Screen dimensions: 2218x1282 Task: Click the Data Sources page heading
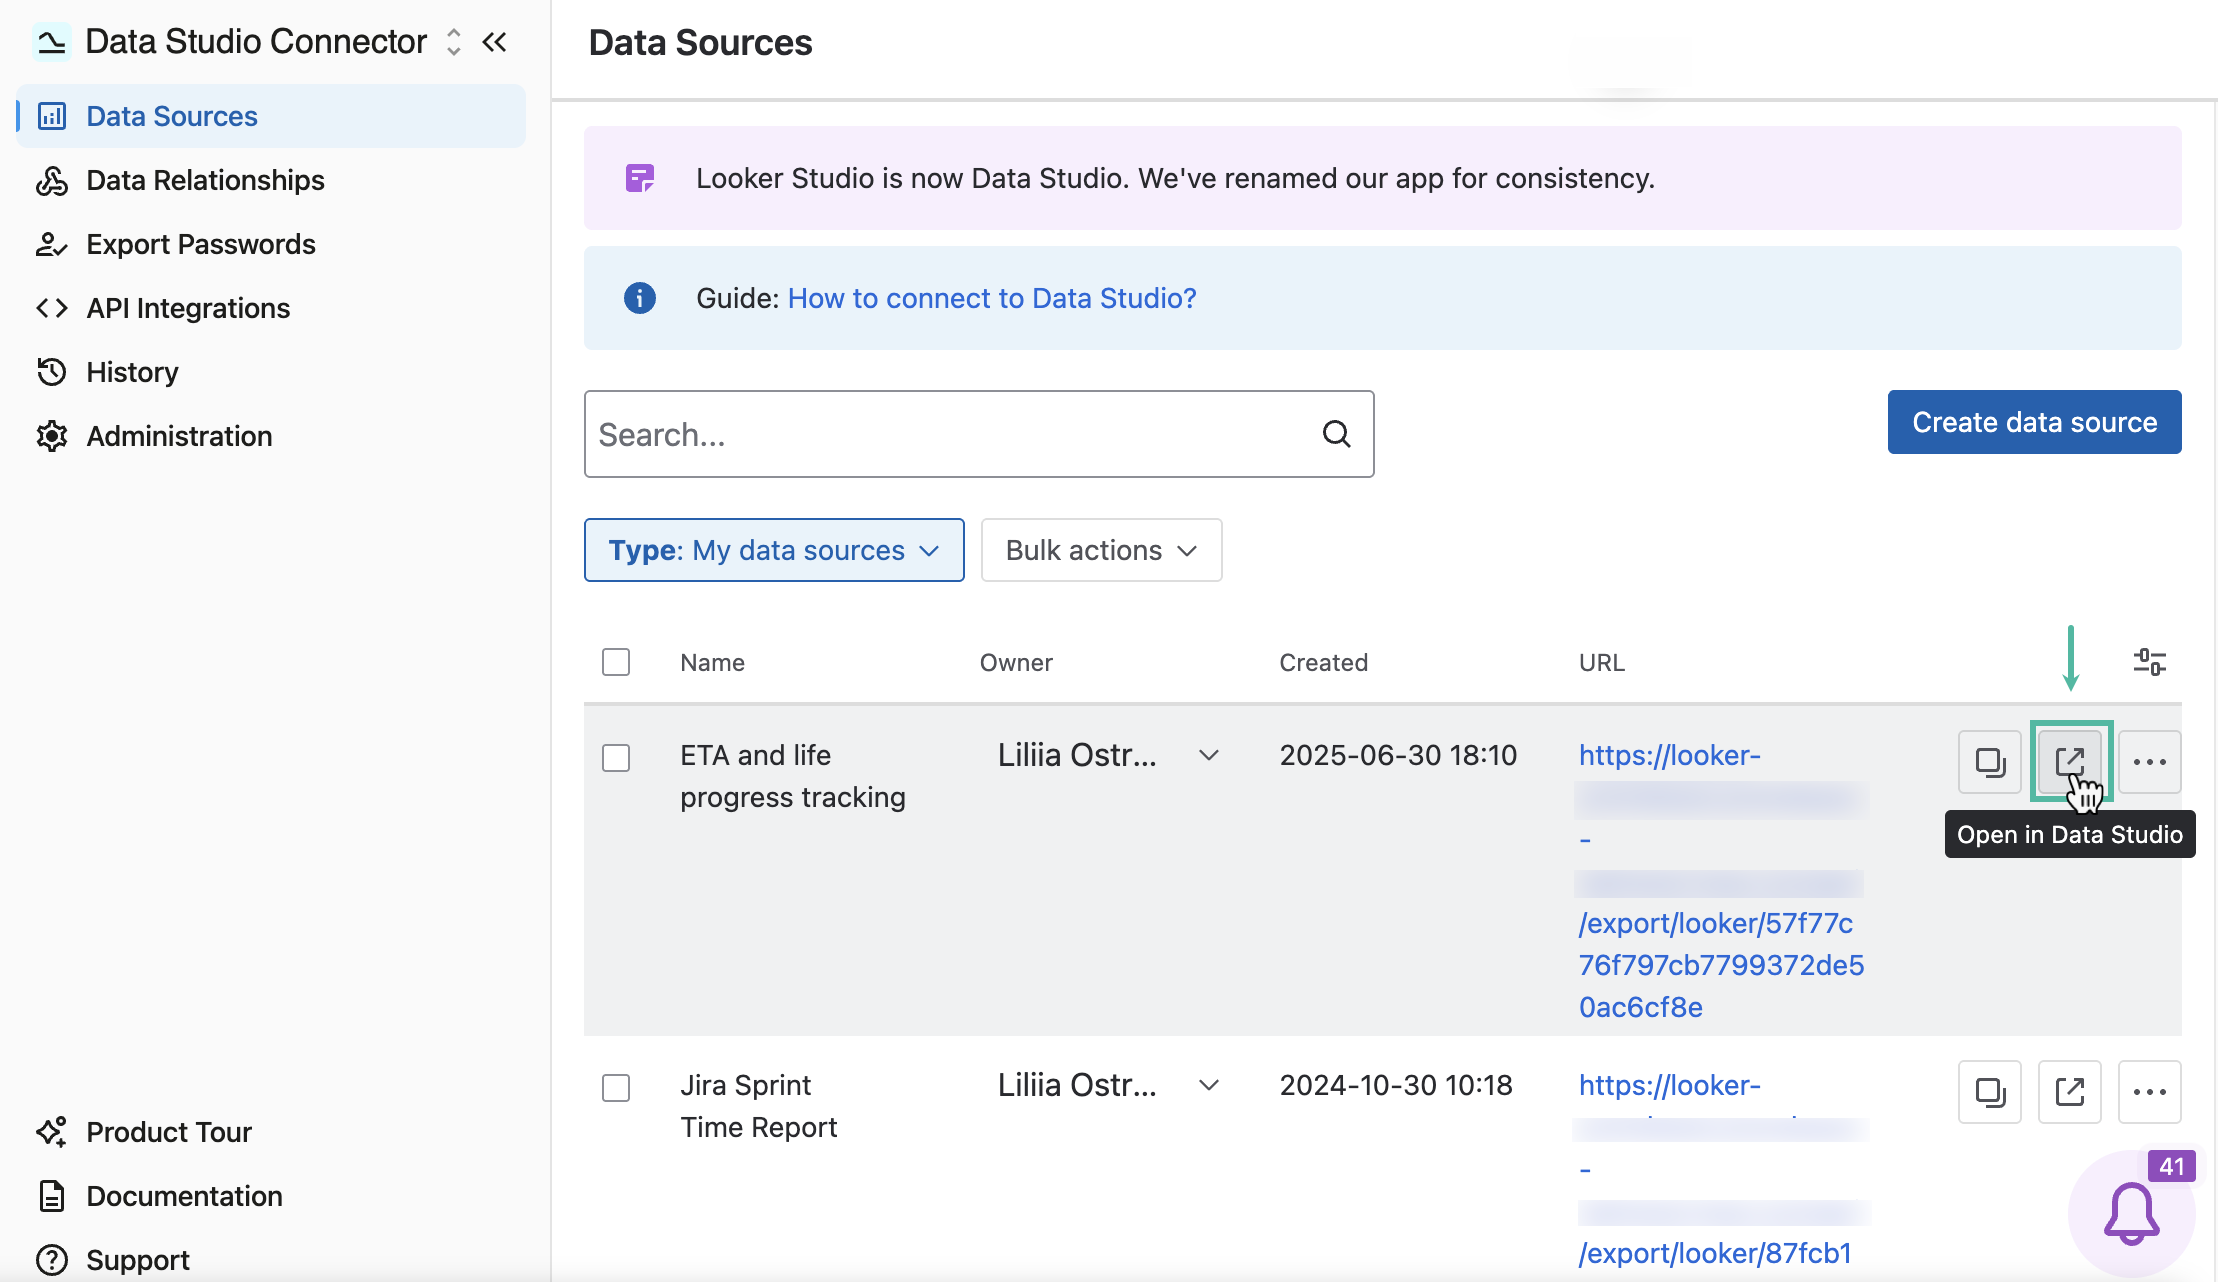[x=700, y=42]
